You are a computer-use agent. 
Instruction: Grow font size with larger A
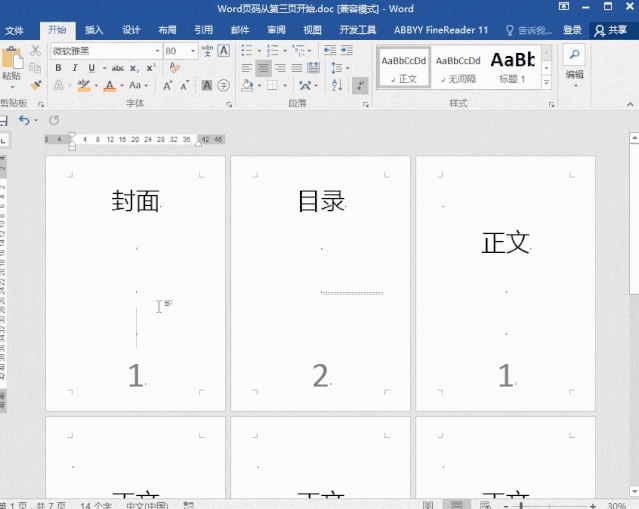(167, 86)
